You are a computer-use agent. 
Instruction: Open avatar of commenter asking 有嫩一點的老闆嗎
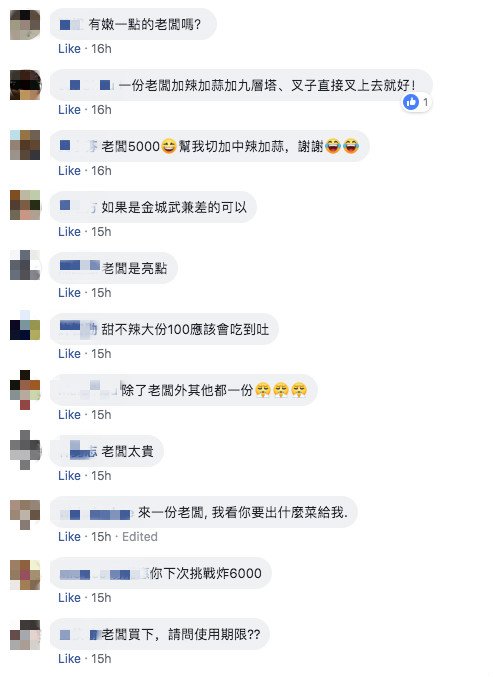tap(25, 25)
